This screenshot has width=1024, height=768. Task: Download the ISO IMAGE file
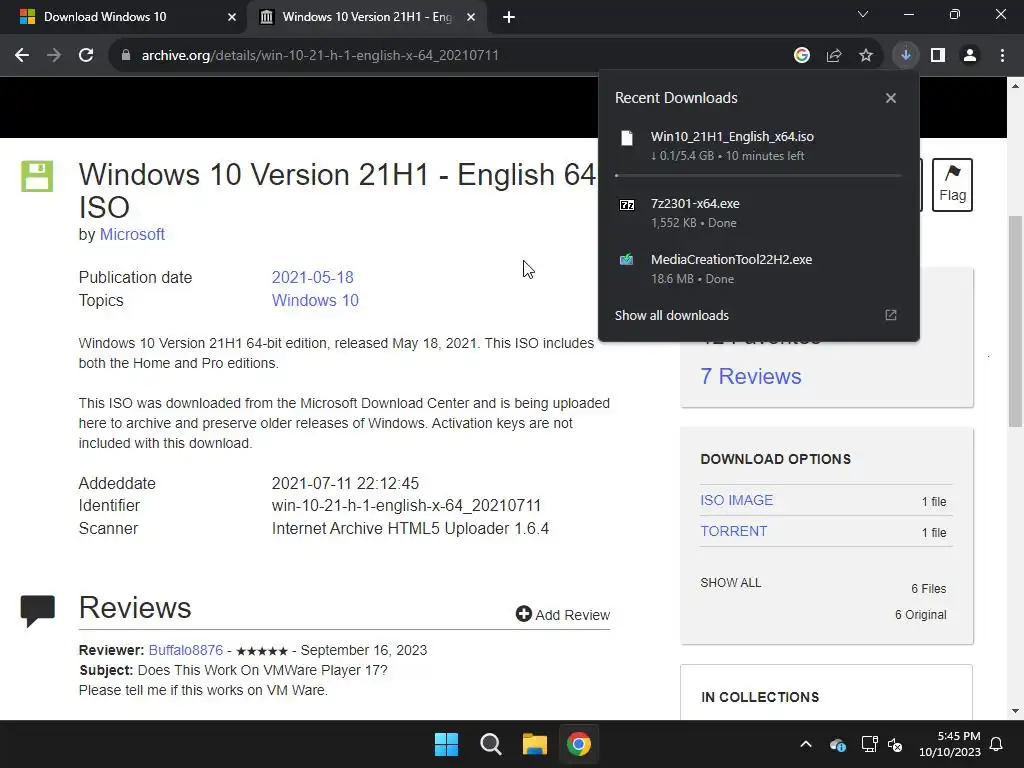736,500
